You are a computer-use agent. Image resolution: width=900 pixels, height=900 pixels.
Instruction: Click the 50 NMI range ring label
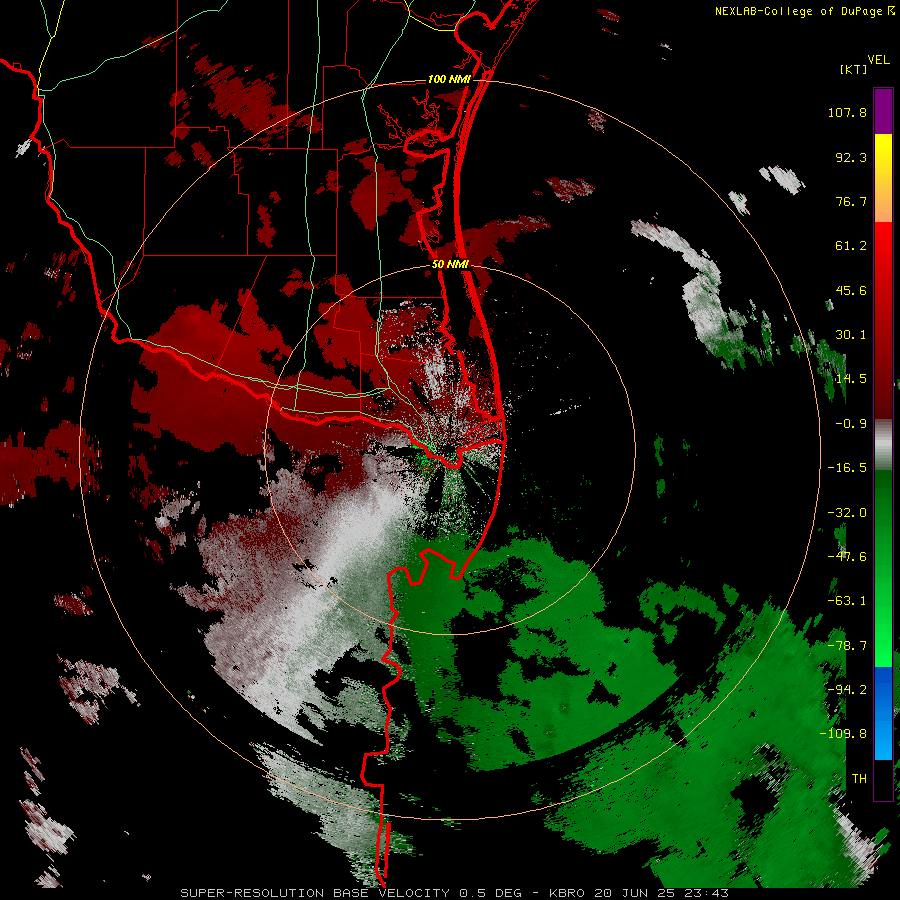[x=450, y=265]
